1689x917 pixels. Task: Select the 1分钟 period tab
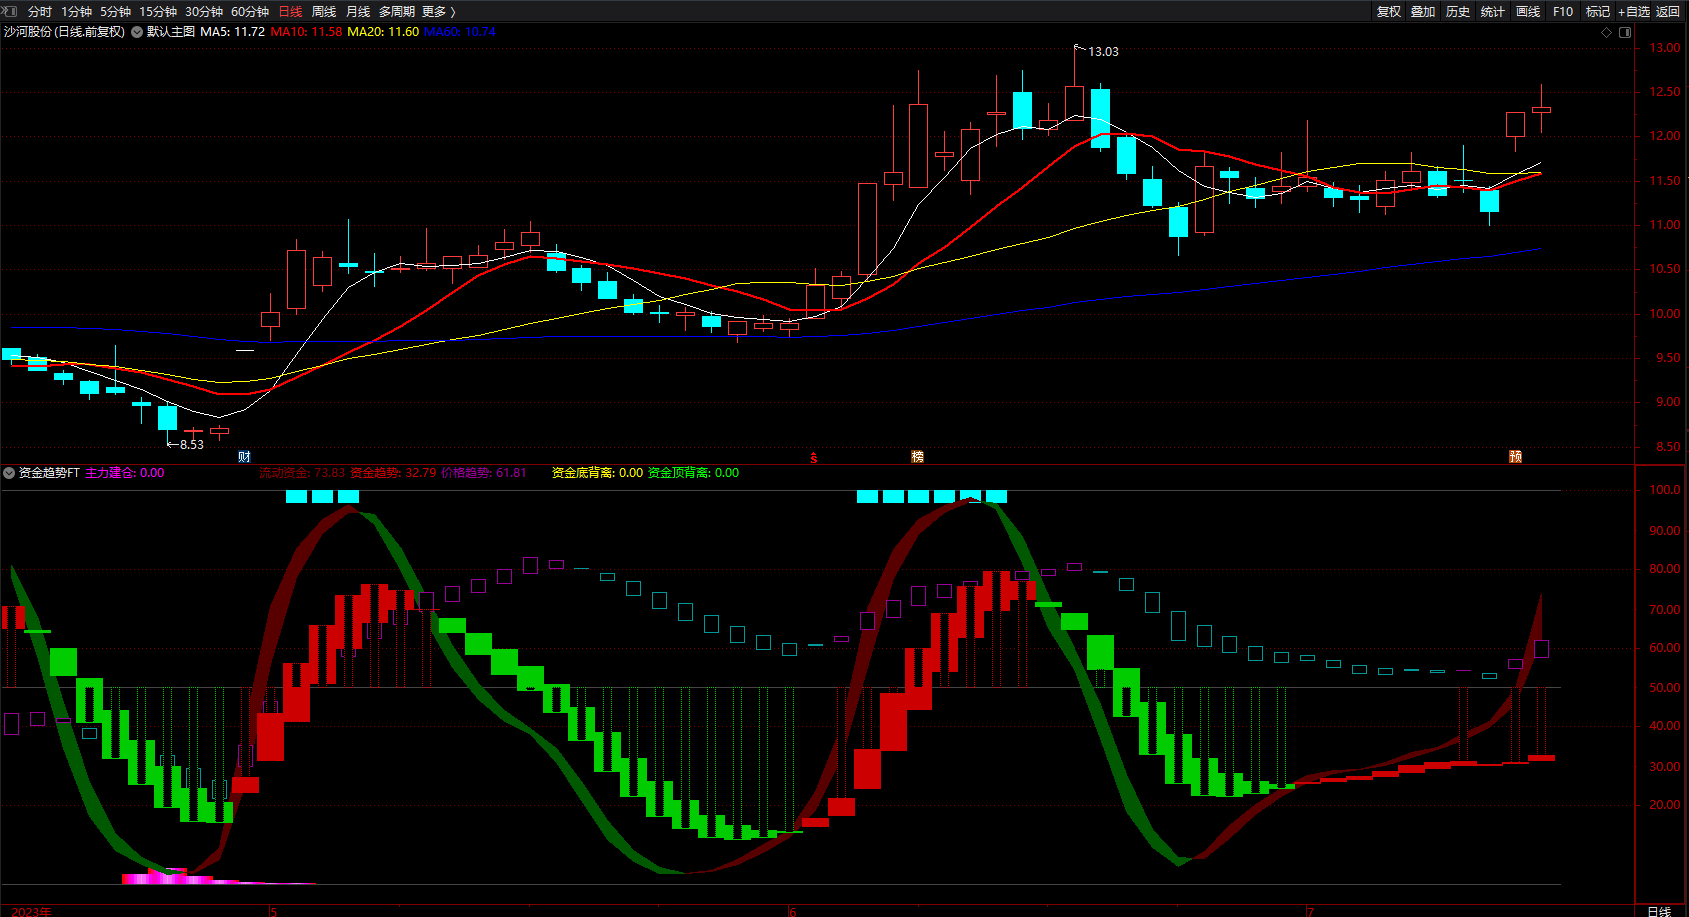click(x=76, y=12)
